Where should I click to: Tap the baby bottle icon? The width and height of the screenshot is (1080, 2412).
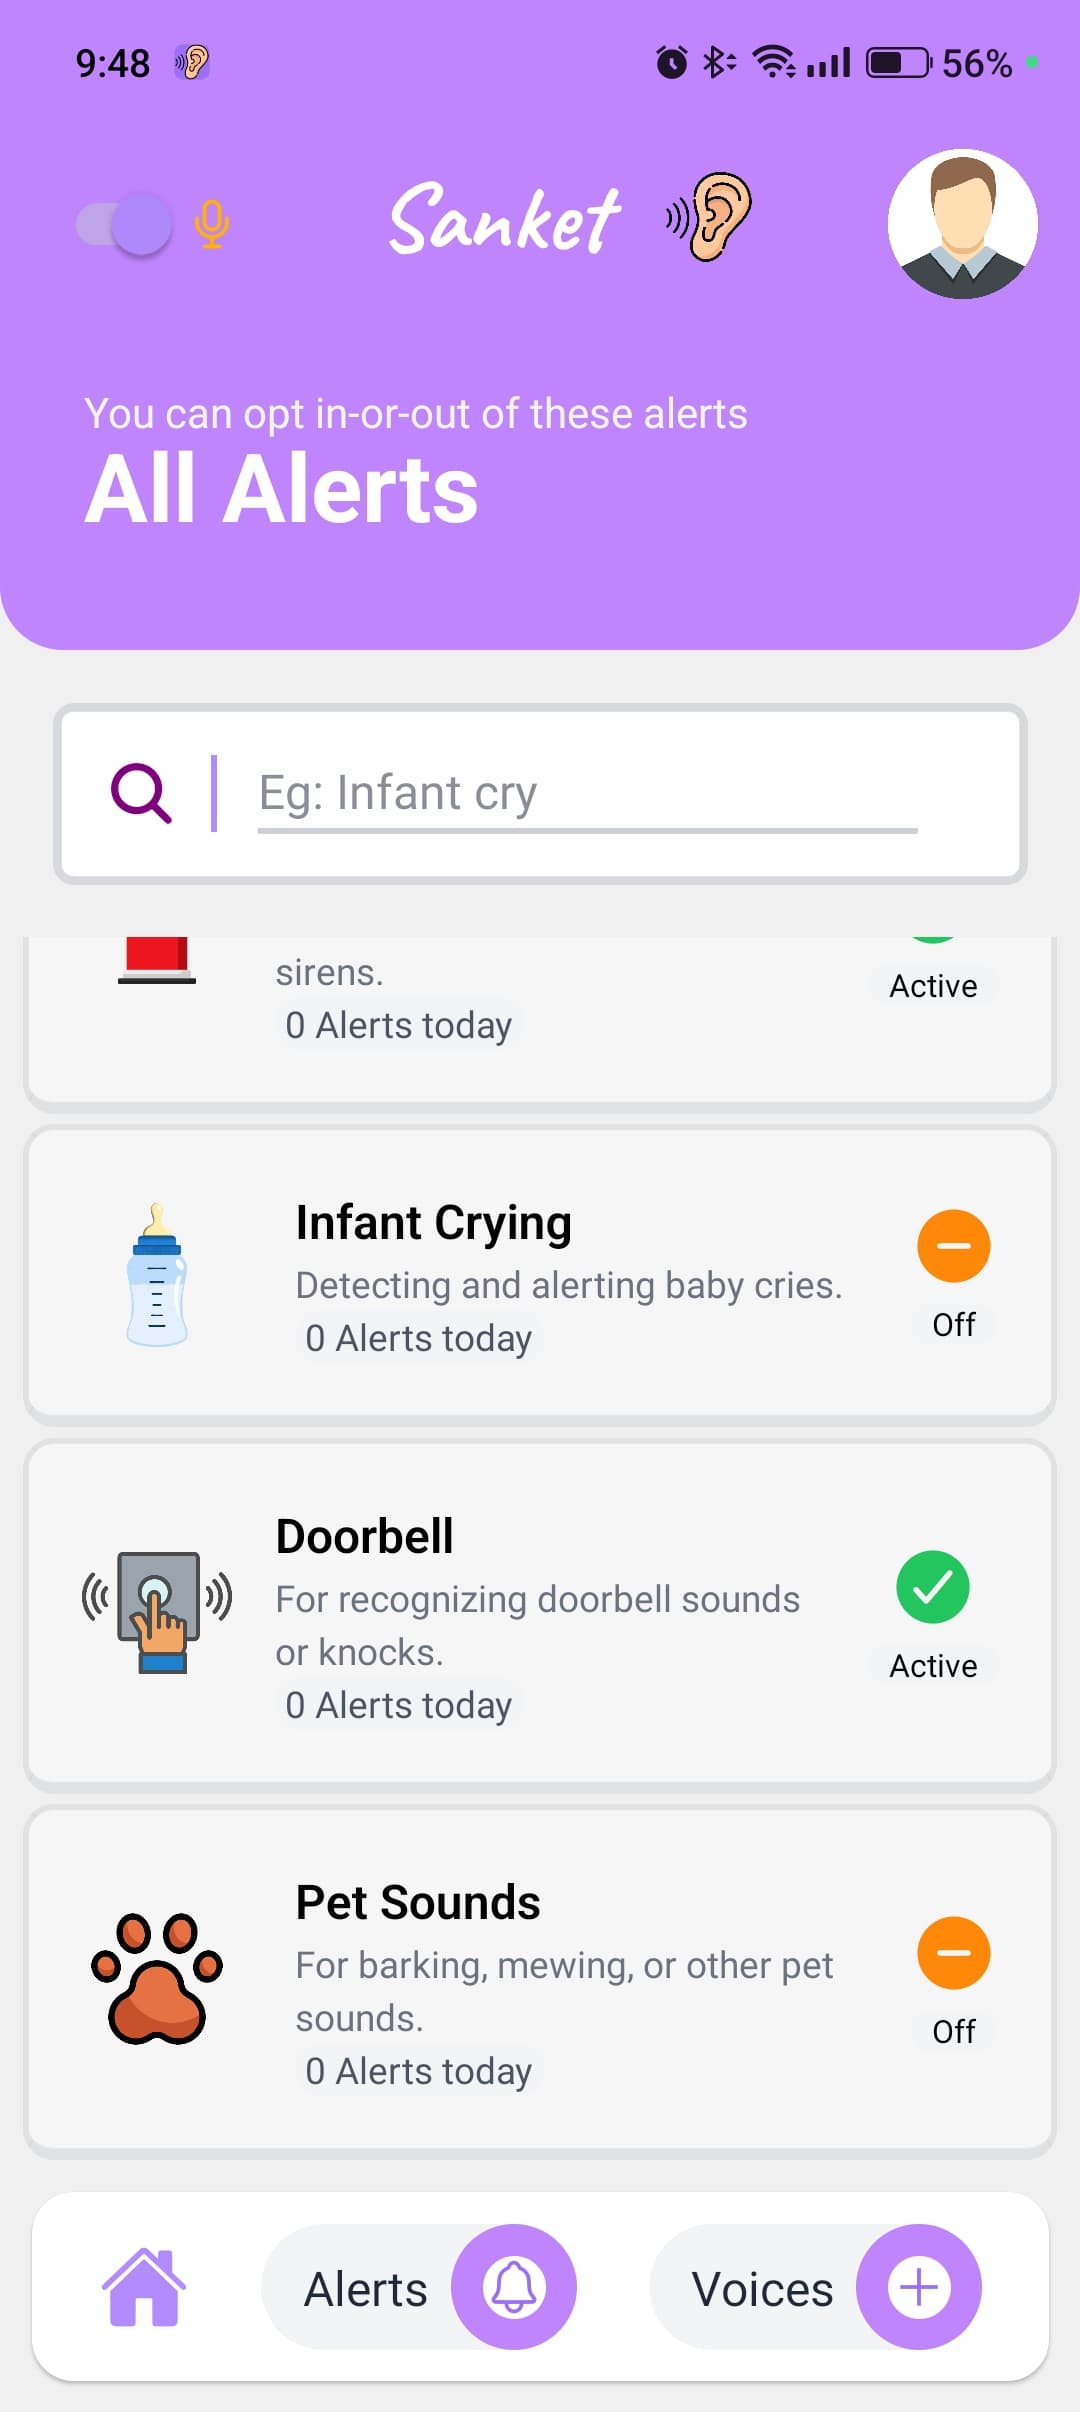point(156,1275)
